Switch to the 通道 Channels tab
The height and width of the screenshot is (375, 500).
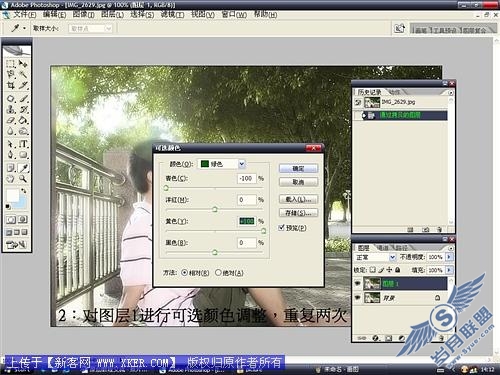click(x=383, y=248)
